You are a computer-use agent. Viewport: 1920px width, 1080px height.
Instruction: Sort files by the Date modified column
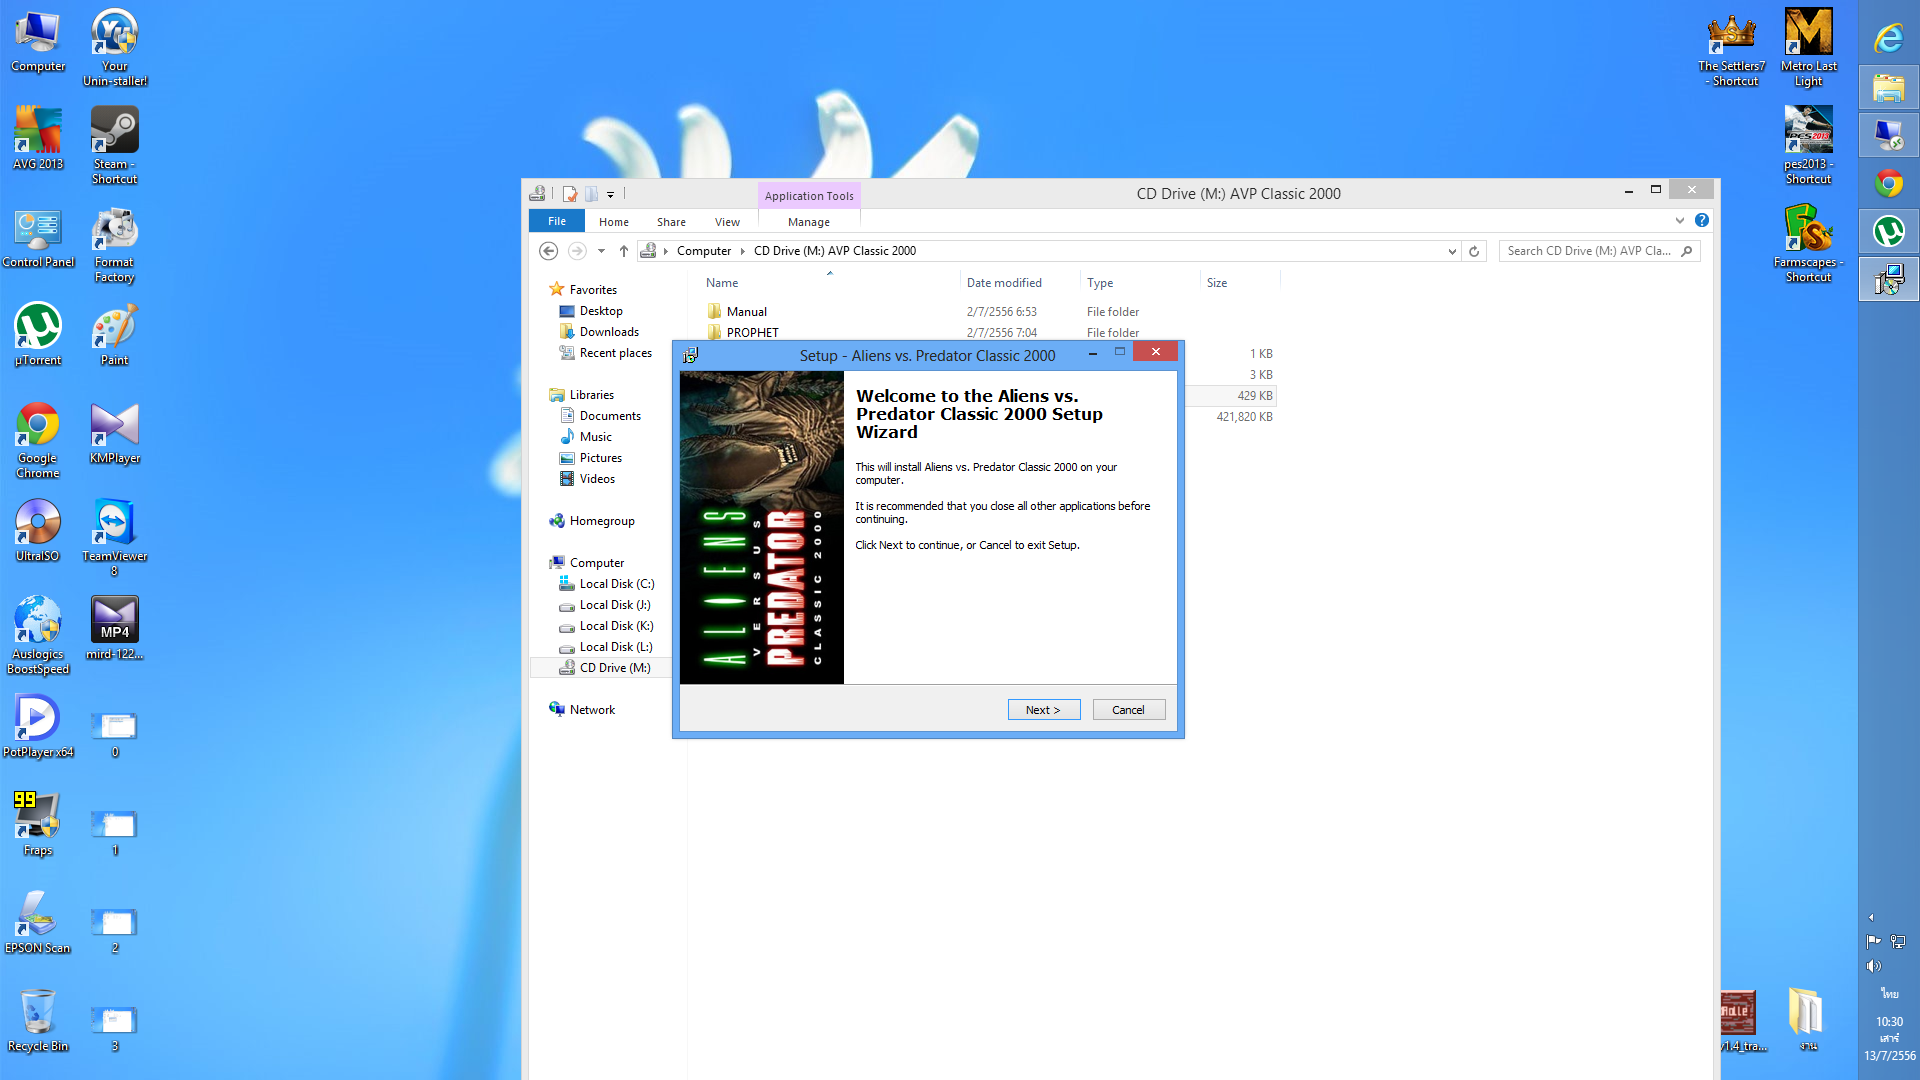[x=1004, y=283]
